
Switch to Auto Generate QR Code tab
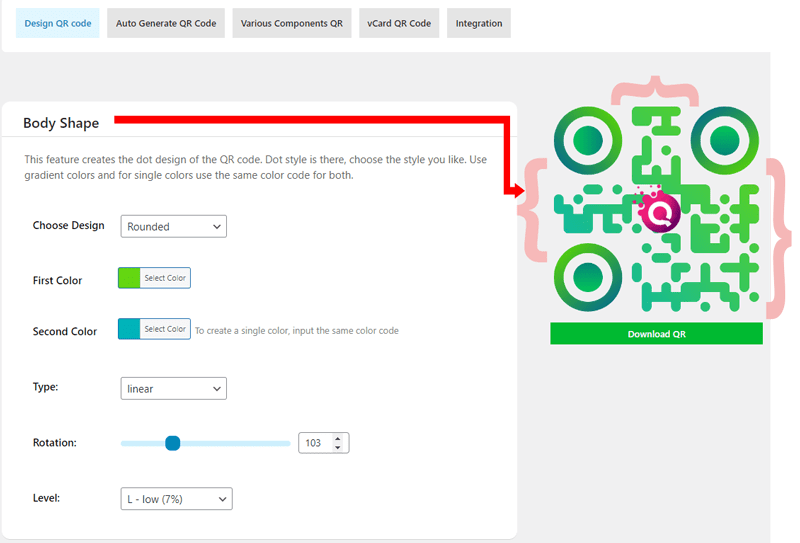point(166,23)
